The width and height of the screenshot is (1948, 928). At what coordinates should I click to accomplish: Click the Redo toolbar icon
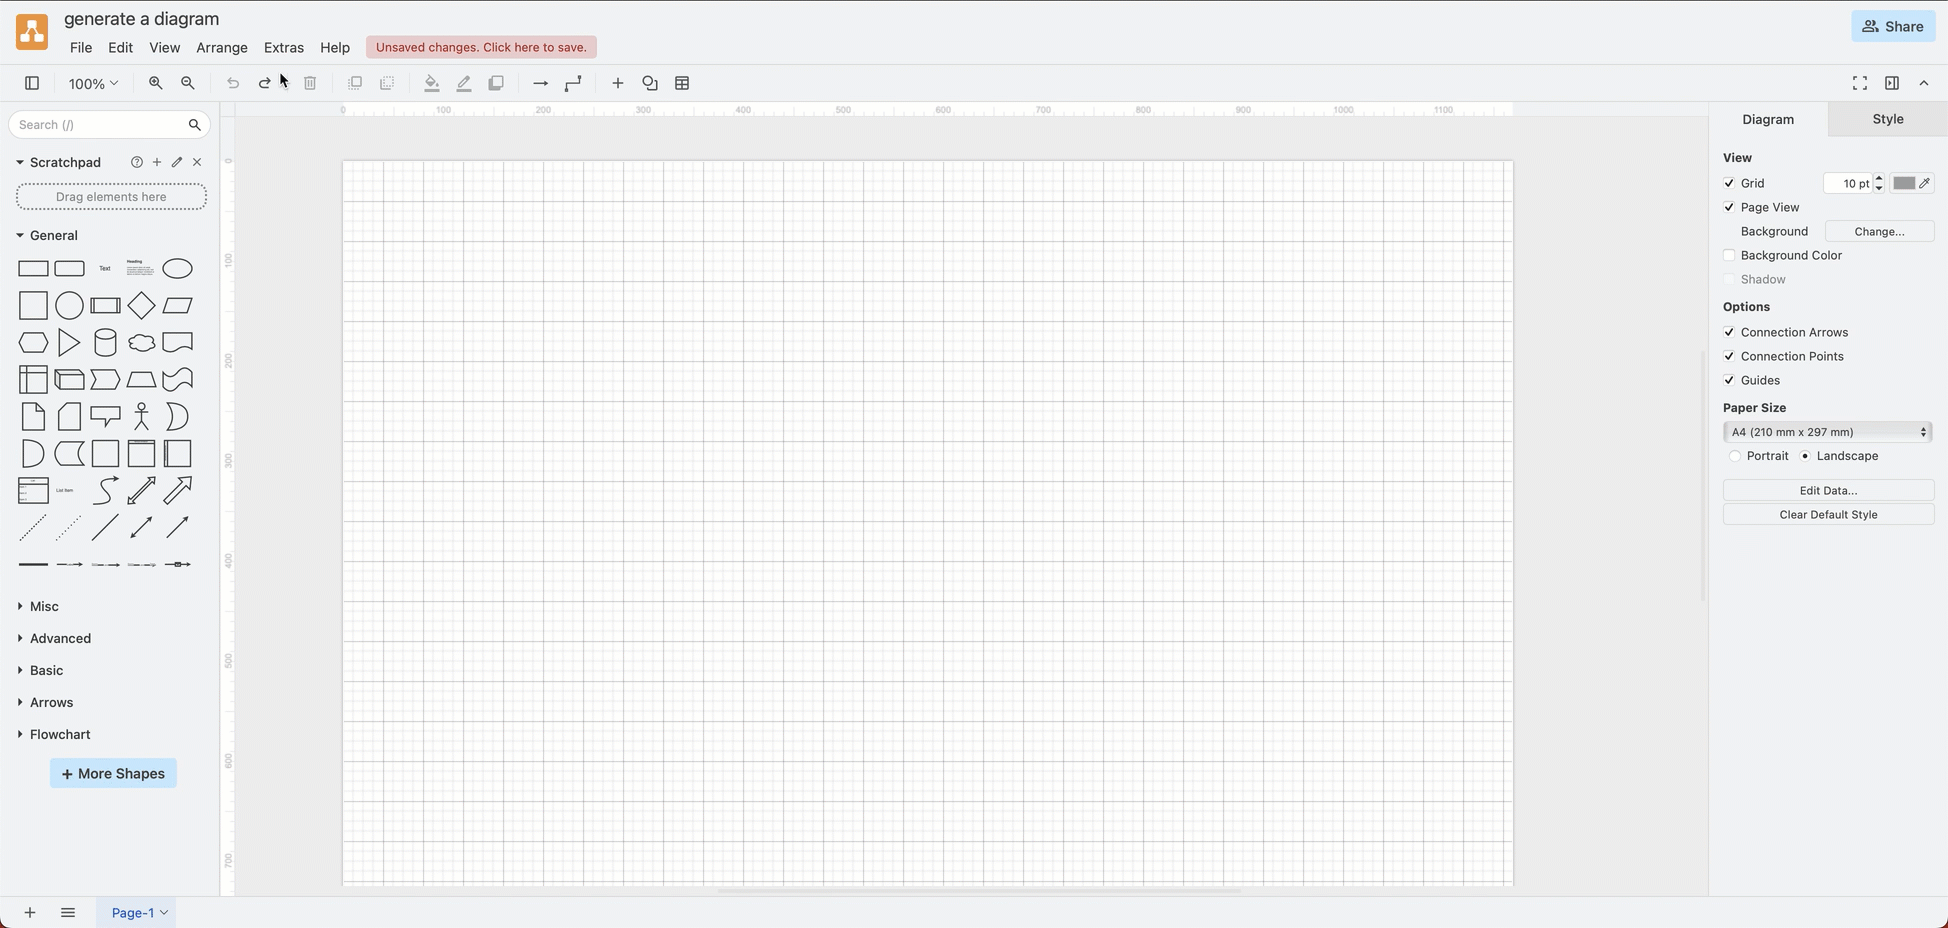[x=264, y=83]
